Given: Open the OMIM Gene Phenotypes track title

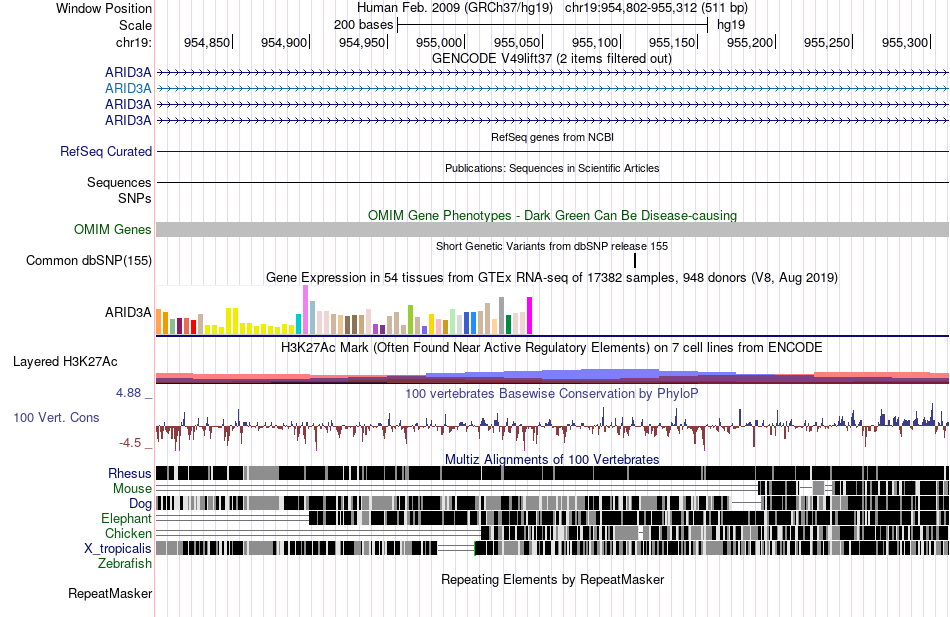Looking at the screenshot, I should [x=552, y=215].
